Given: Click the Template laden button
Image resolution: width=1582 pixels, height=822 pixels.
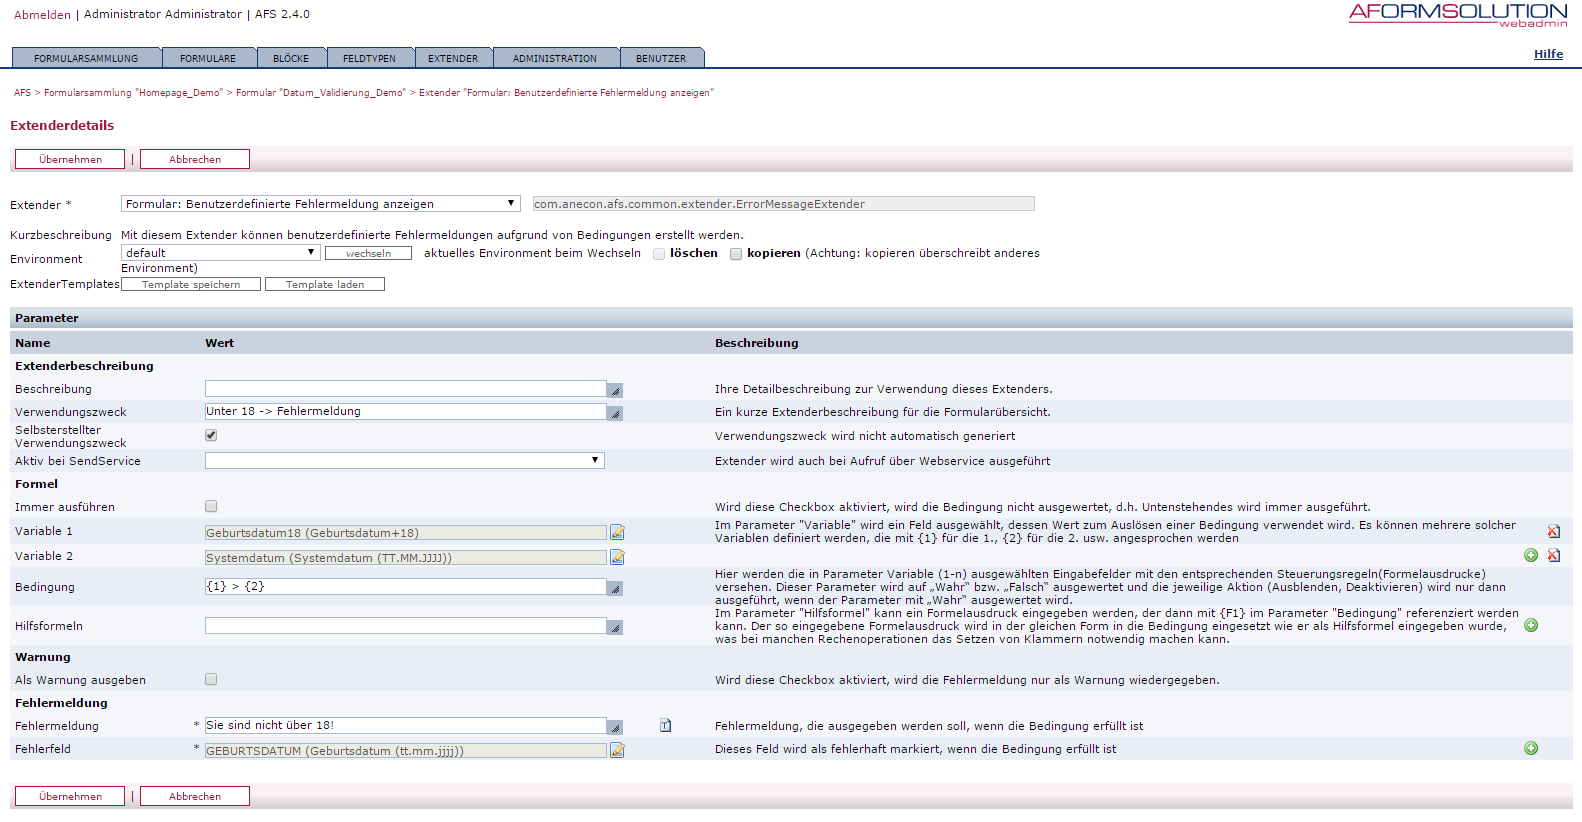Looking at the screenshot, I should pos(325,284).
